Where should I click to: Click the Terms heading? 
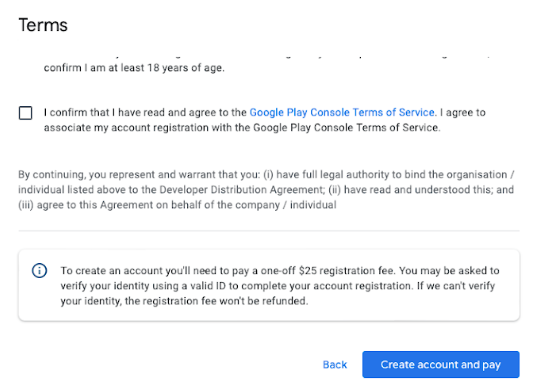pos(43,25)
